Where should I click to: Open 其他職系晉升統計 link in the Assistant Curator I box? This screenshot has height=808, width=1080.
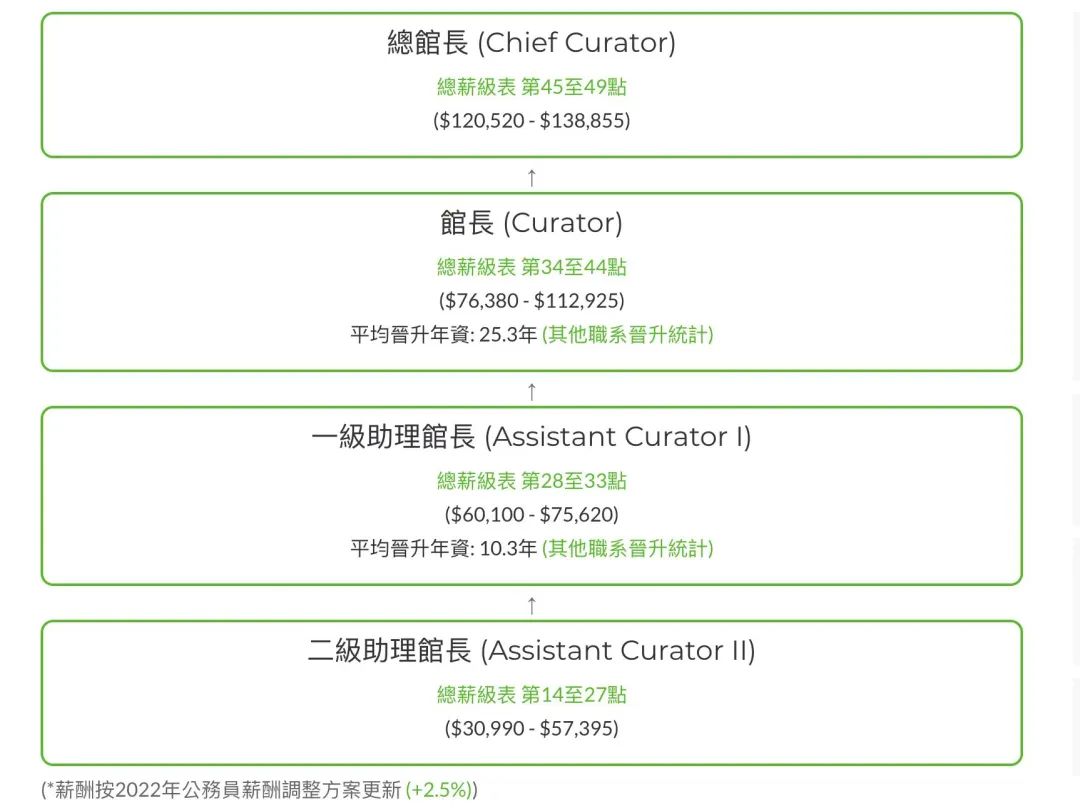pyautogui.click(x=627, y=548)
